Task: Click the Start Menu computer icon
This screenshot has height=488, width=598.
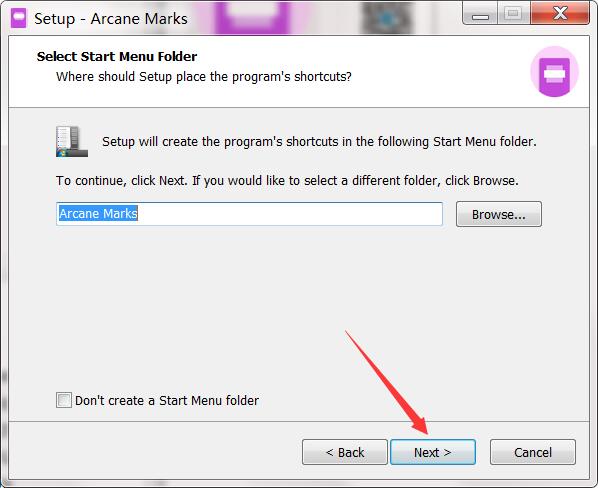Action: 72,141
